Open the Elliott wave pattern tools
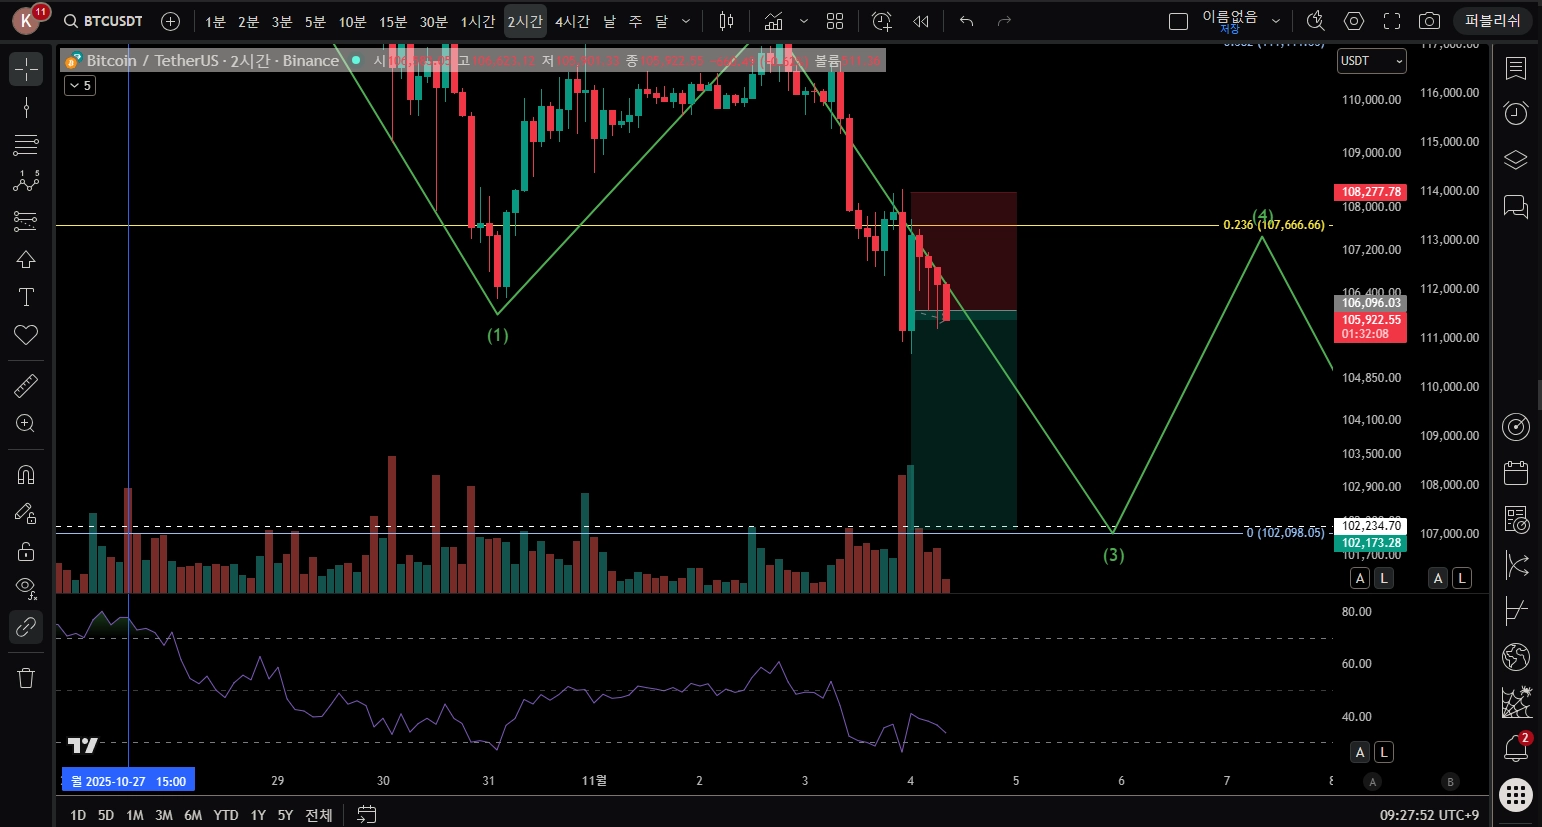This screenshot has width=1542, height=827. [x=26, y=181]
